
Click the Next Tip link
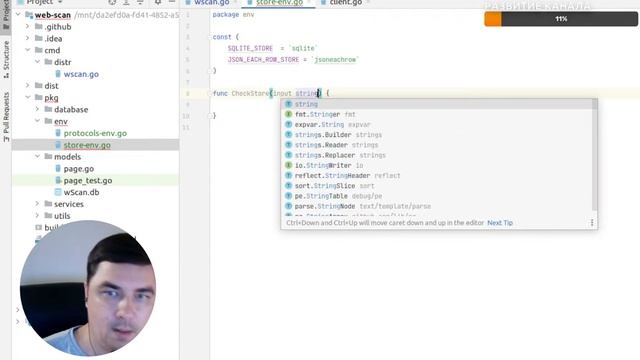click(x=500, y=223)
